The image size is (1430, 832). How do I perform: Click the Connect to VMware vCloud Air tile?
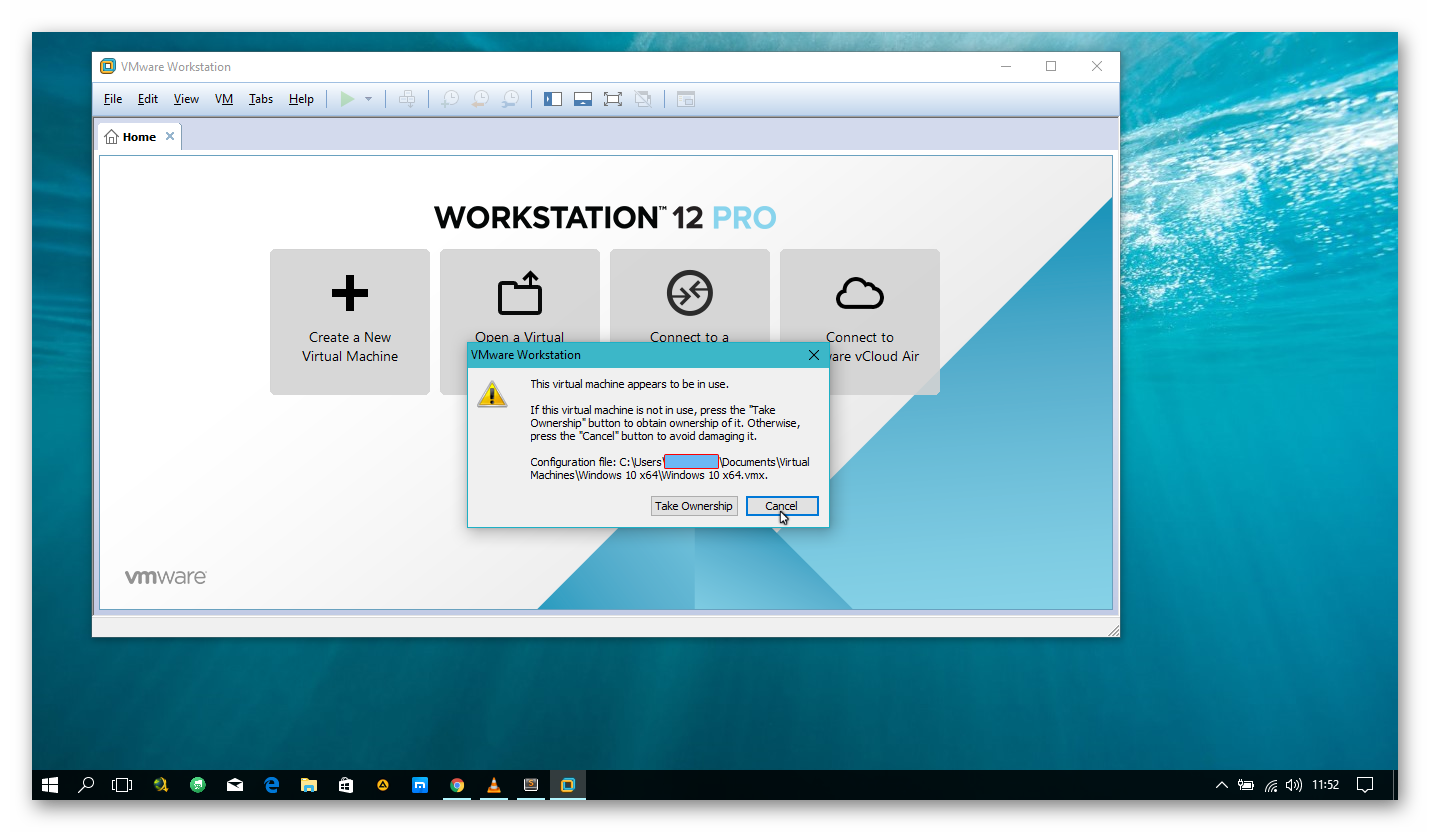(860, 296)
